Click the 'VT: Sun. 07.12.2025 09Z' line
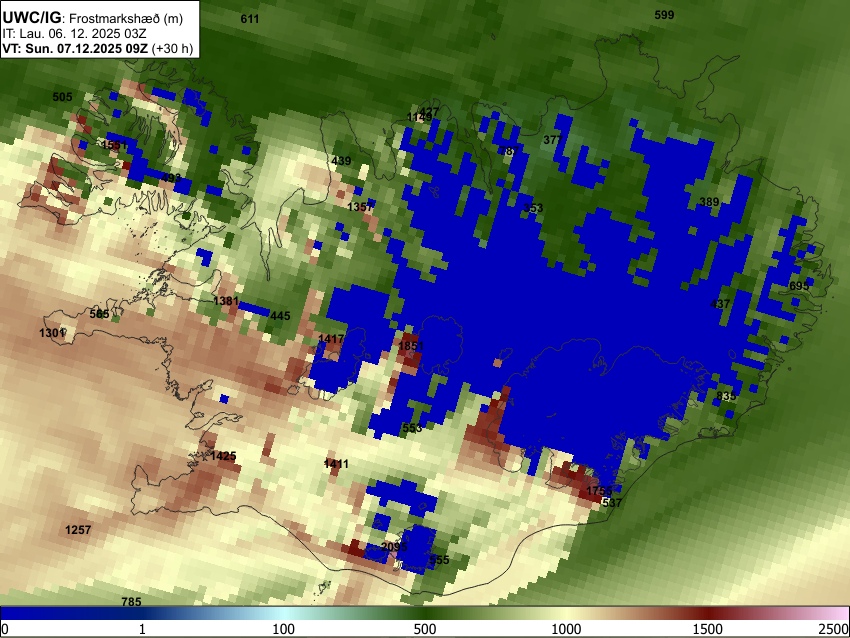850x638 pixels. 75,48
